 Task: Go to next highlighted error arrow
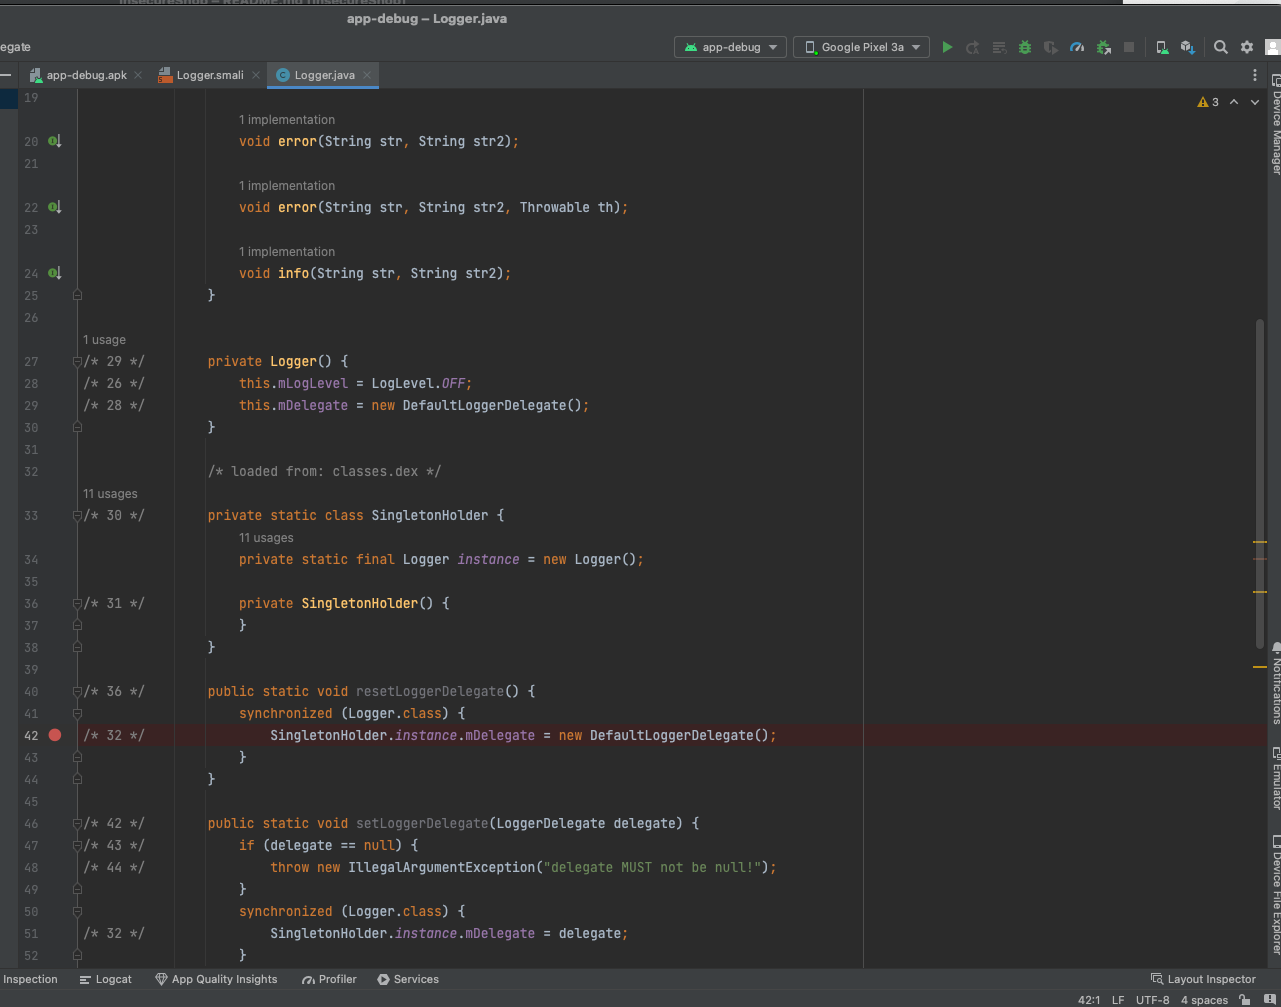[1255, 102]
